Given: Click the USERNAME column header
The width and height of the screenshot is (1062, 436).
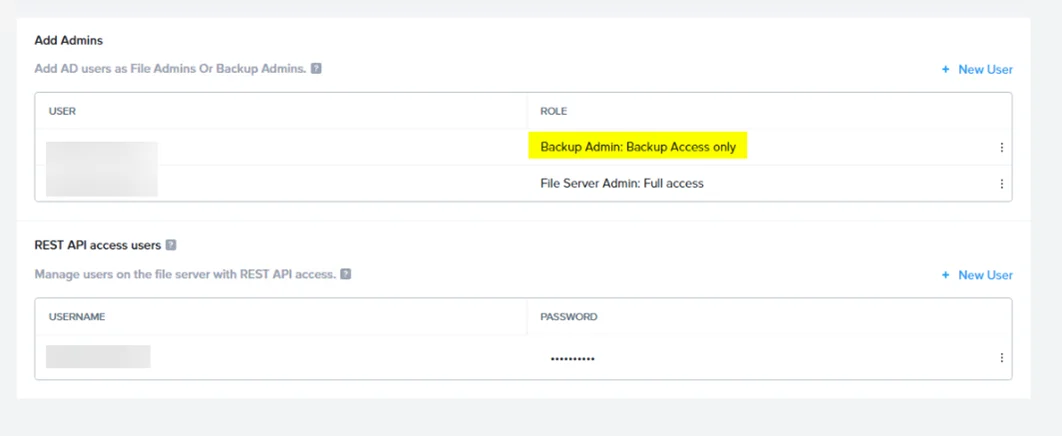Looking at the screenshot, I should [77, 317].
